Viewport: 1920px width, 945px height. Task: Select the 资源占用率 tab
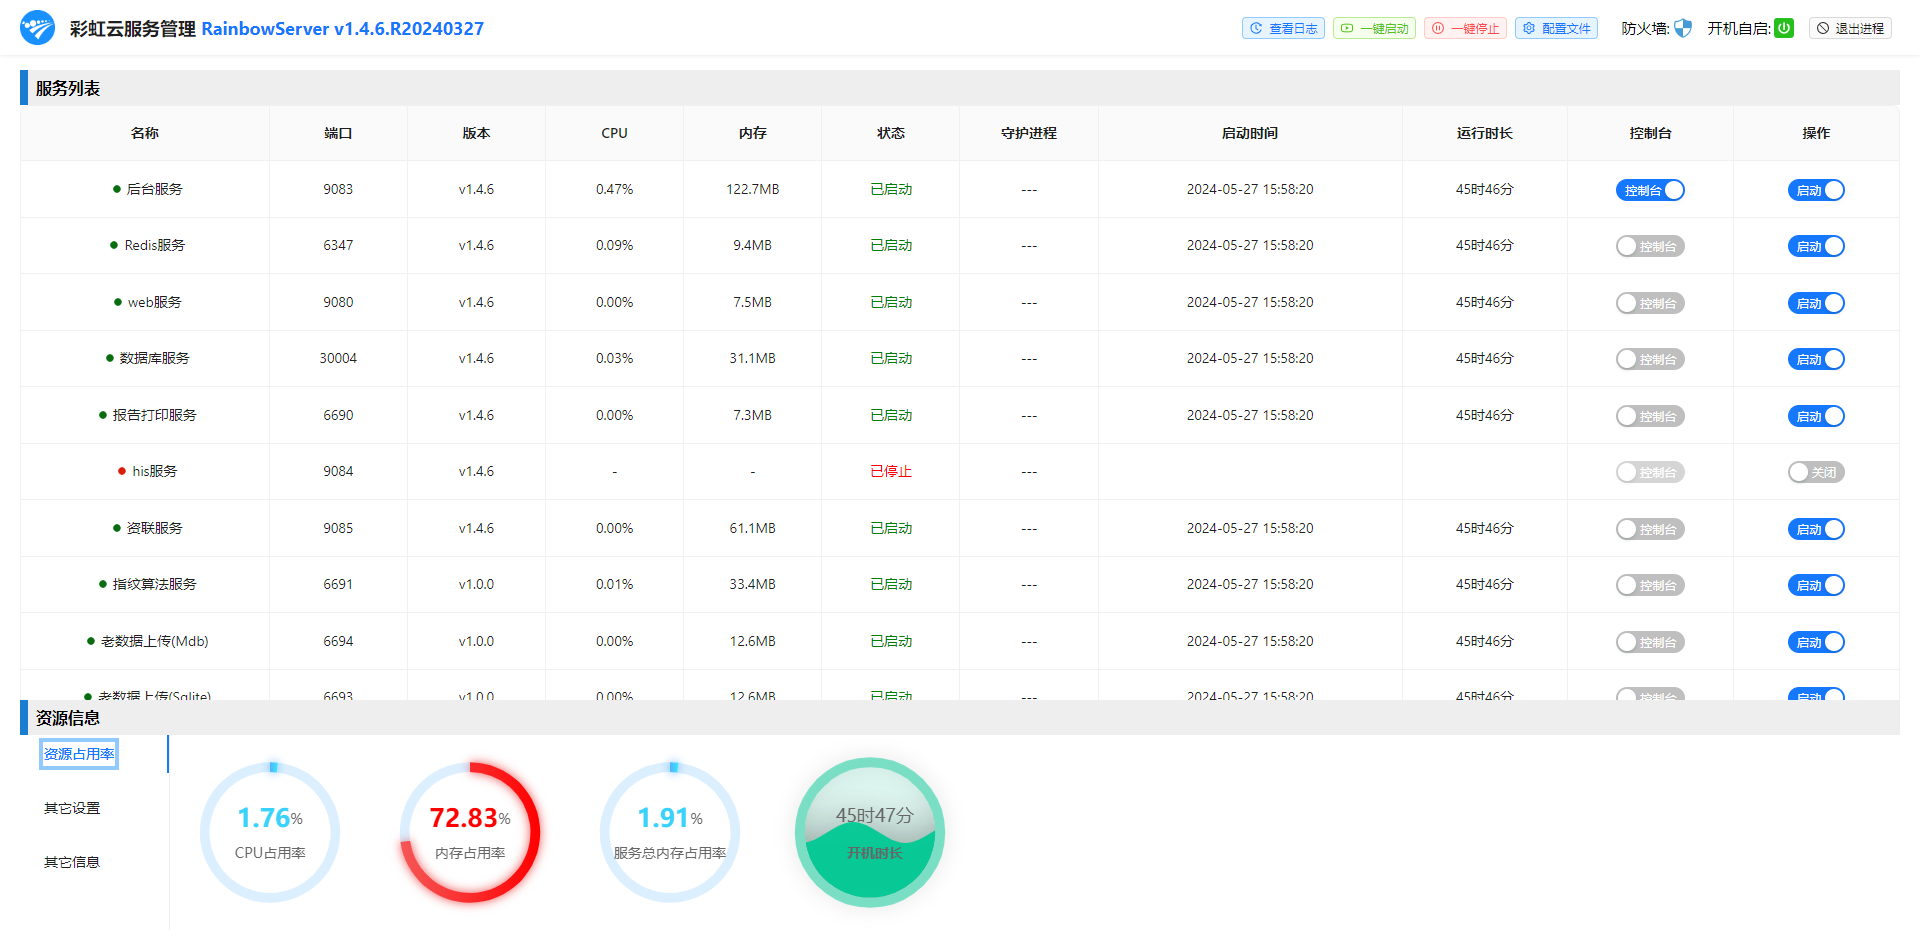tap(79, 754)
